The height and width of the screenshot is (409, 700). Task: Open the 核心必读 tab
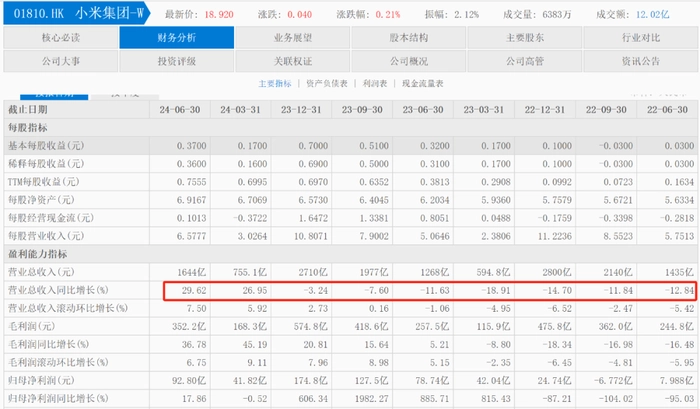click(59, 37)
